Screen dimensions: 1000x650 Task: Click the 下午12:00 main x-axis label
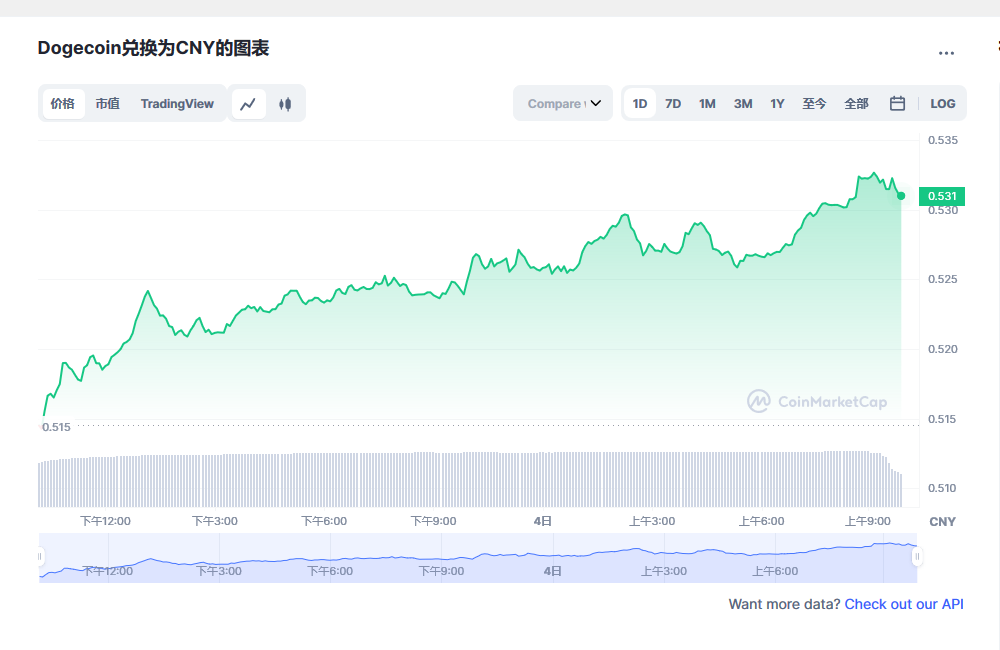click(105, 521)
